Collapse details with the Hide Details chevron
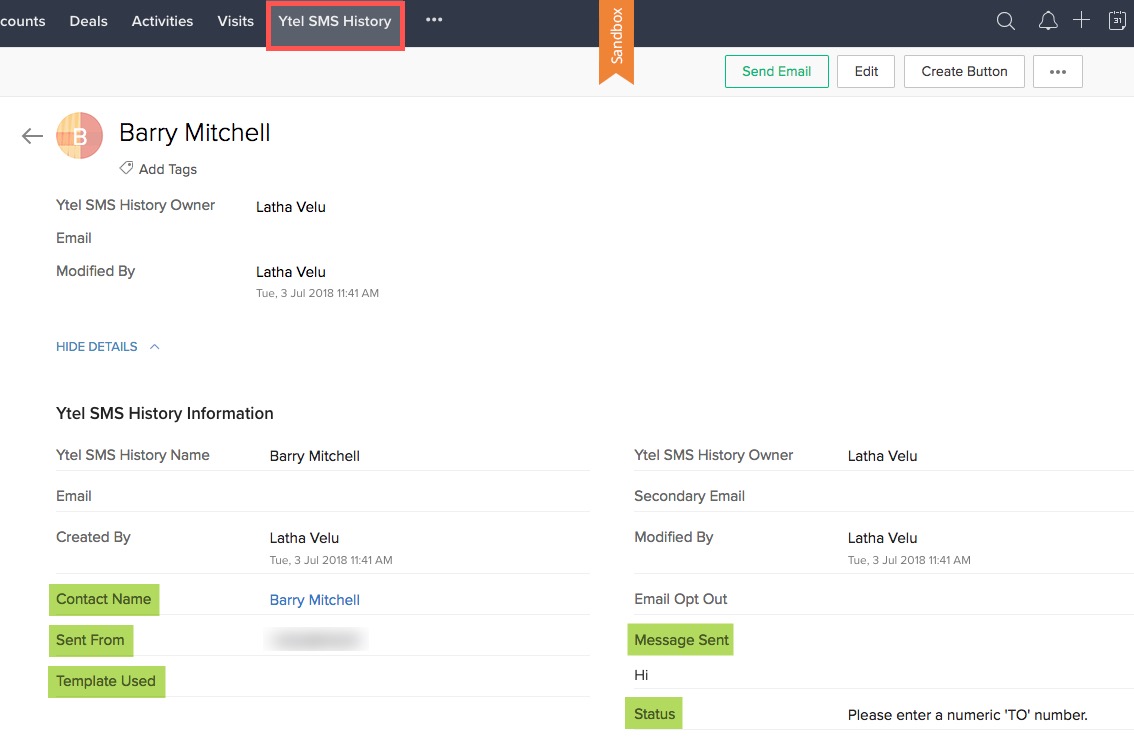The image size is (1134, 752). [x=154, y=347]
